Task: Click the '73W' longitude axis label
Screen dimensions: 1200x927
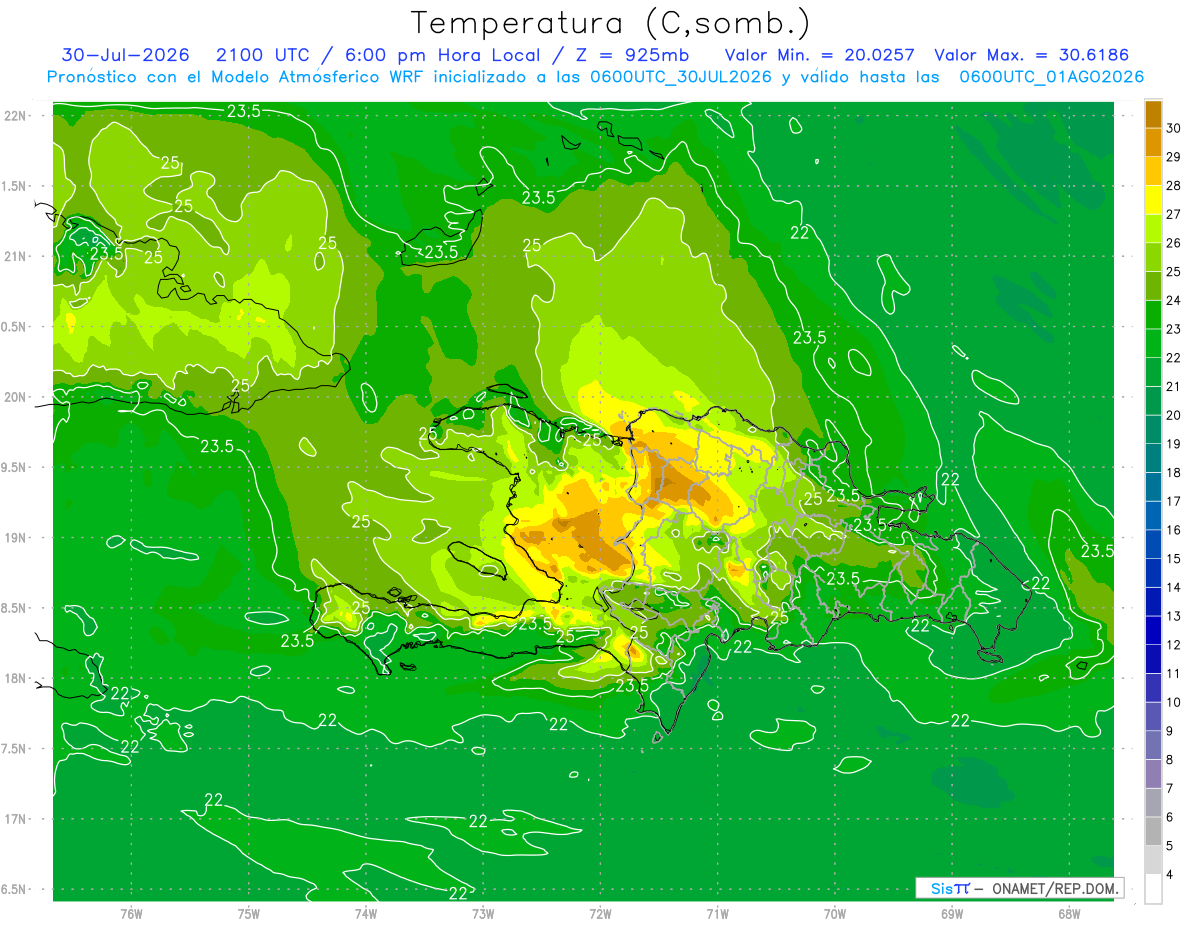Action: (483, 913)
